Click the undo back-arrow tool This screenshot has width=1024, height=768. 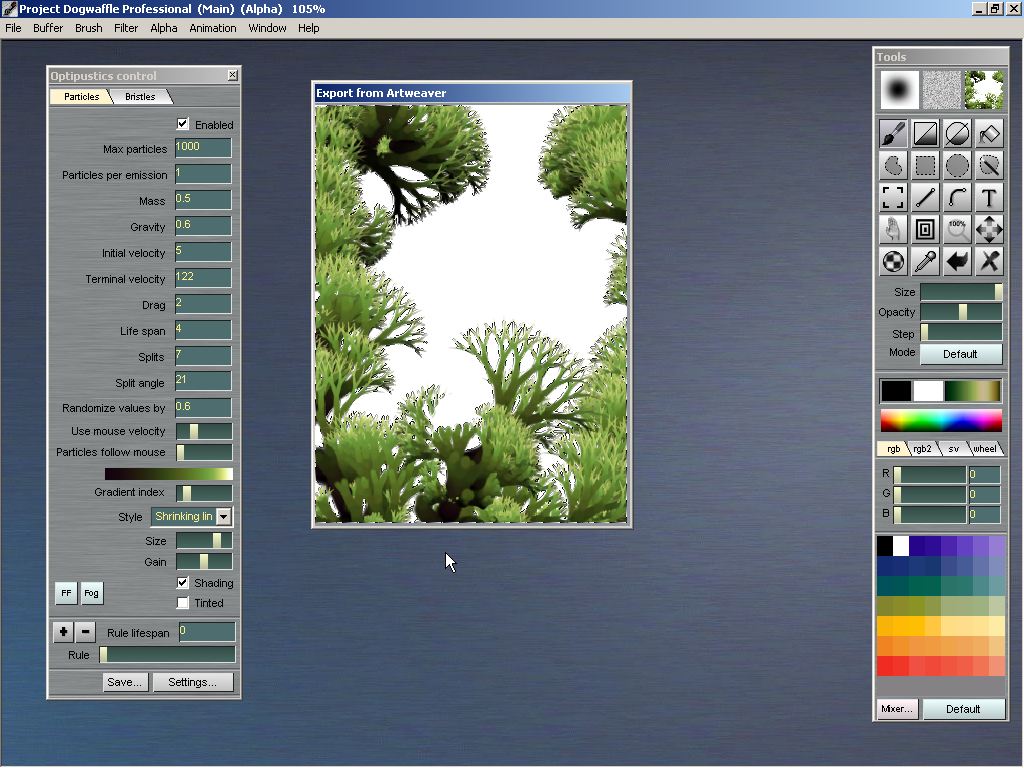pyautogui.click(x=957, y=261)
